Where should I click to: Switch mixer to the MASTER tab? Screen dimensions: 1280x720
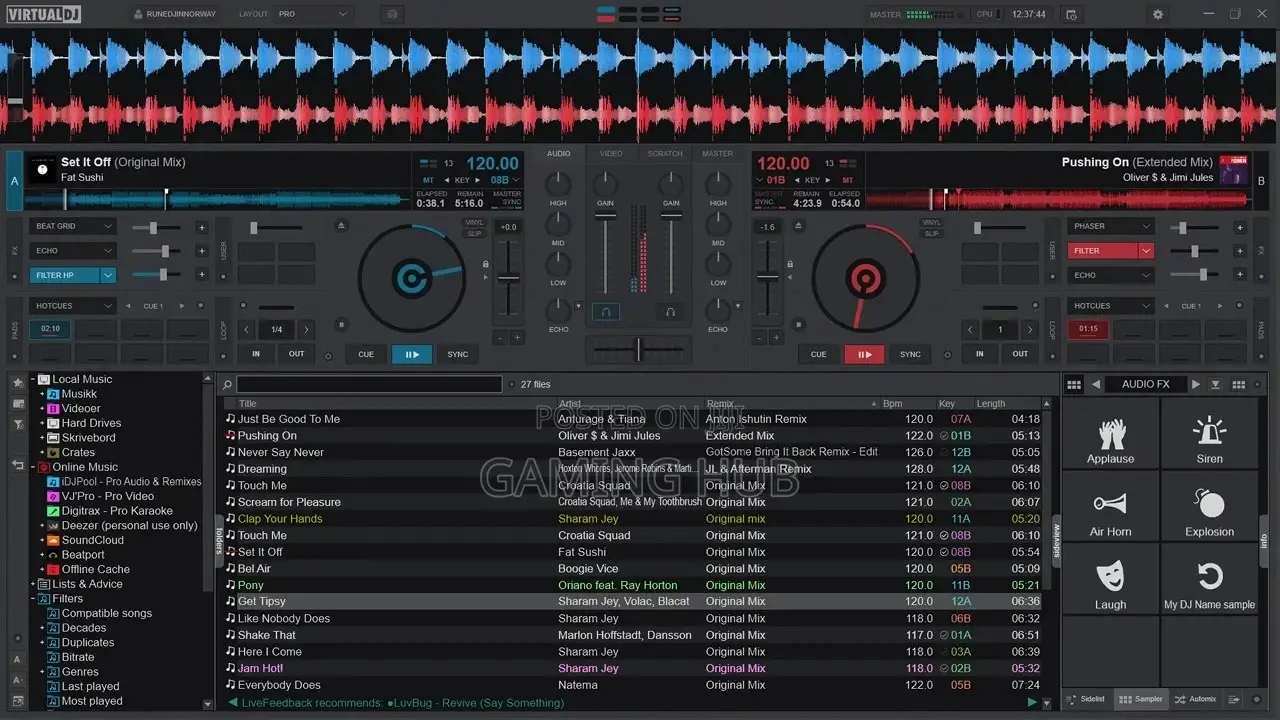pos(717,153)
